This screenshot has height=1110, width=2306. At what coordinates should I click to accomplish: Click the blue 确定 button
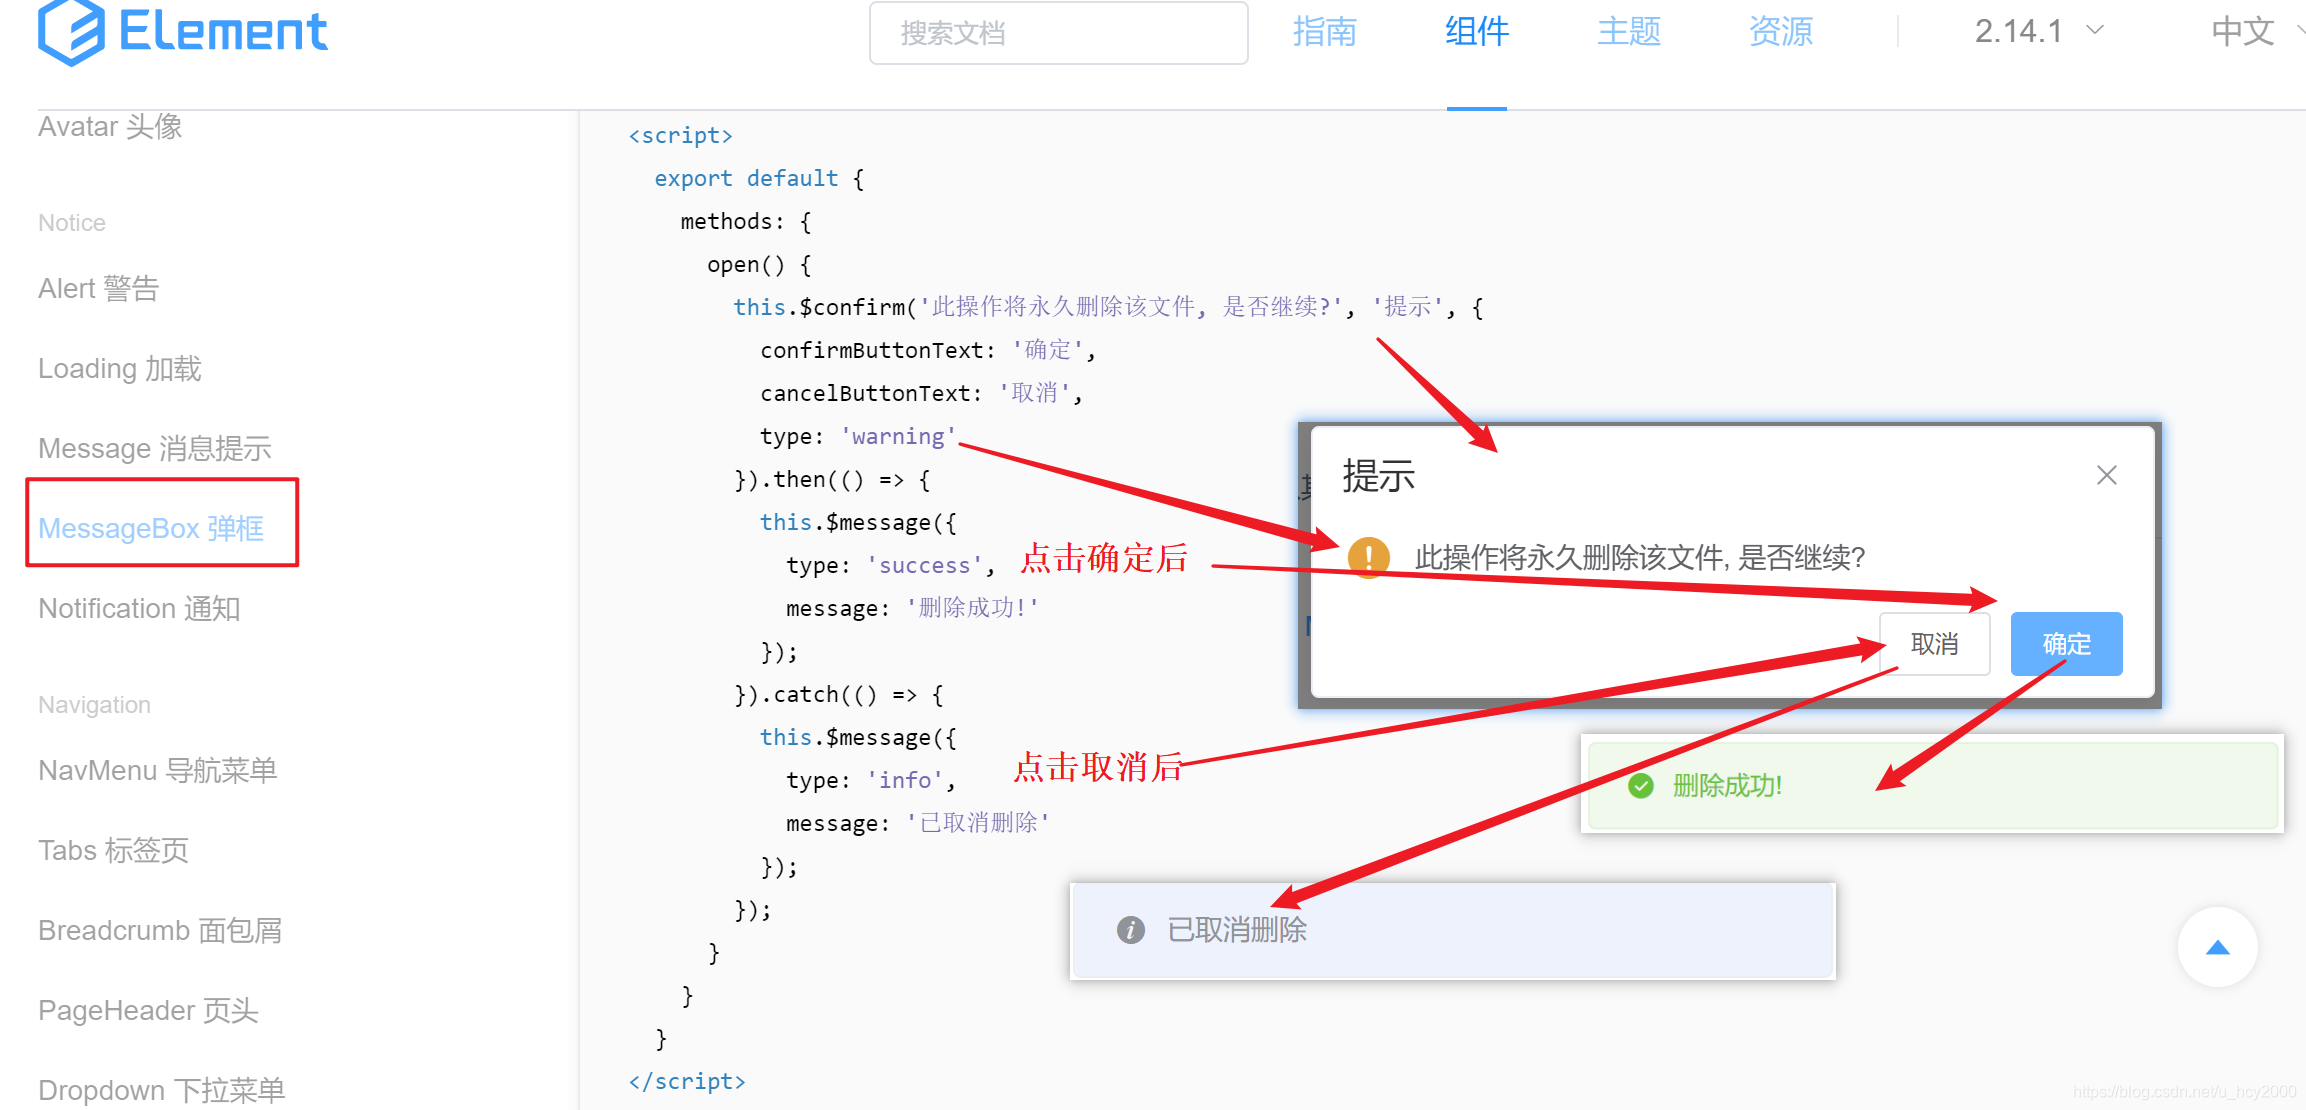point(2066,644)
